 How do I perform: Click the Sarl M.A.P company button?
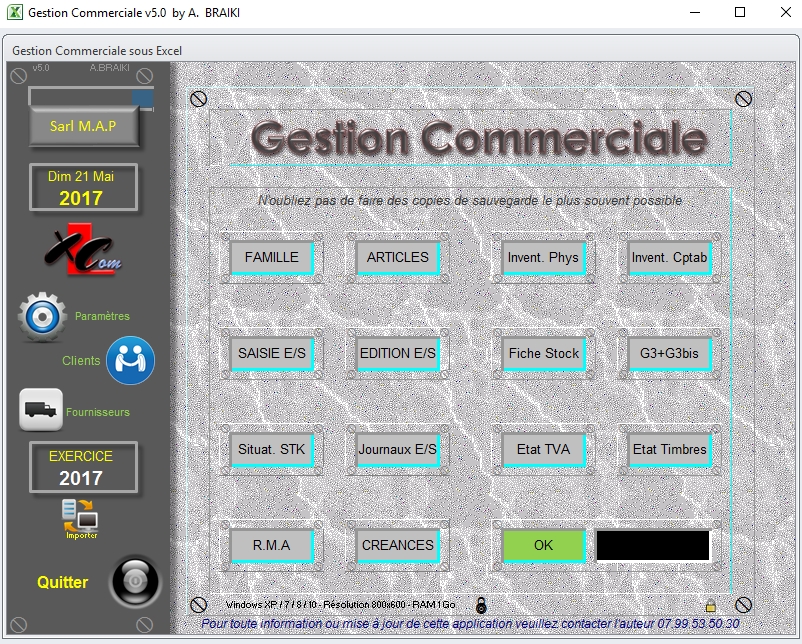(84, 127)
